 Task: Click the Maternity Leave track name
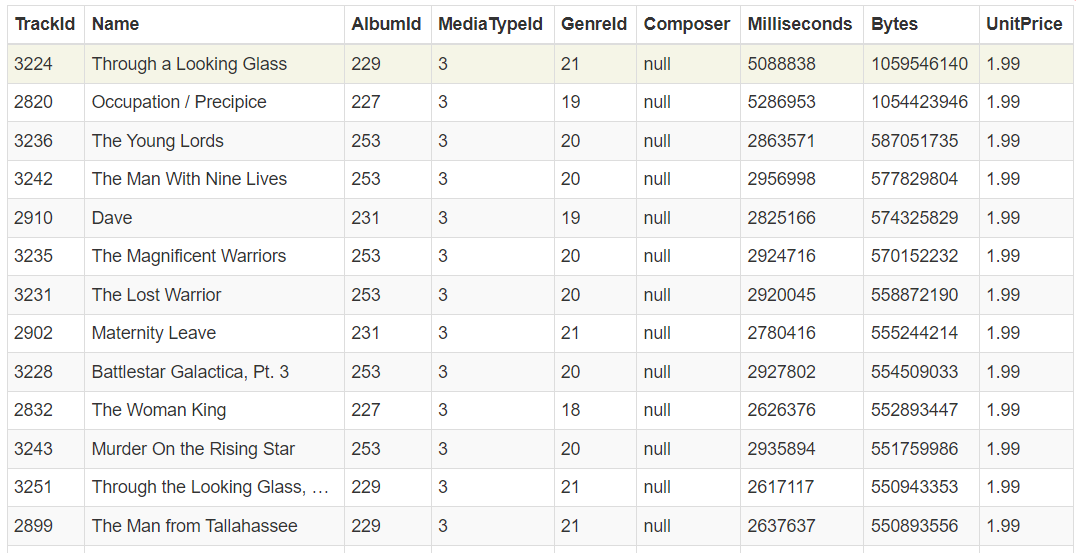(x=154, y=333)
